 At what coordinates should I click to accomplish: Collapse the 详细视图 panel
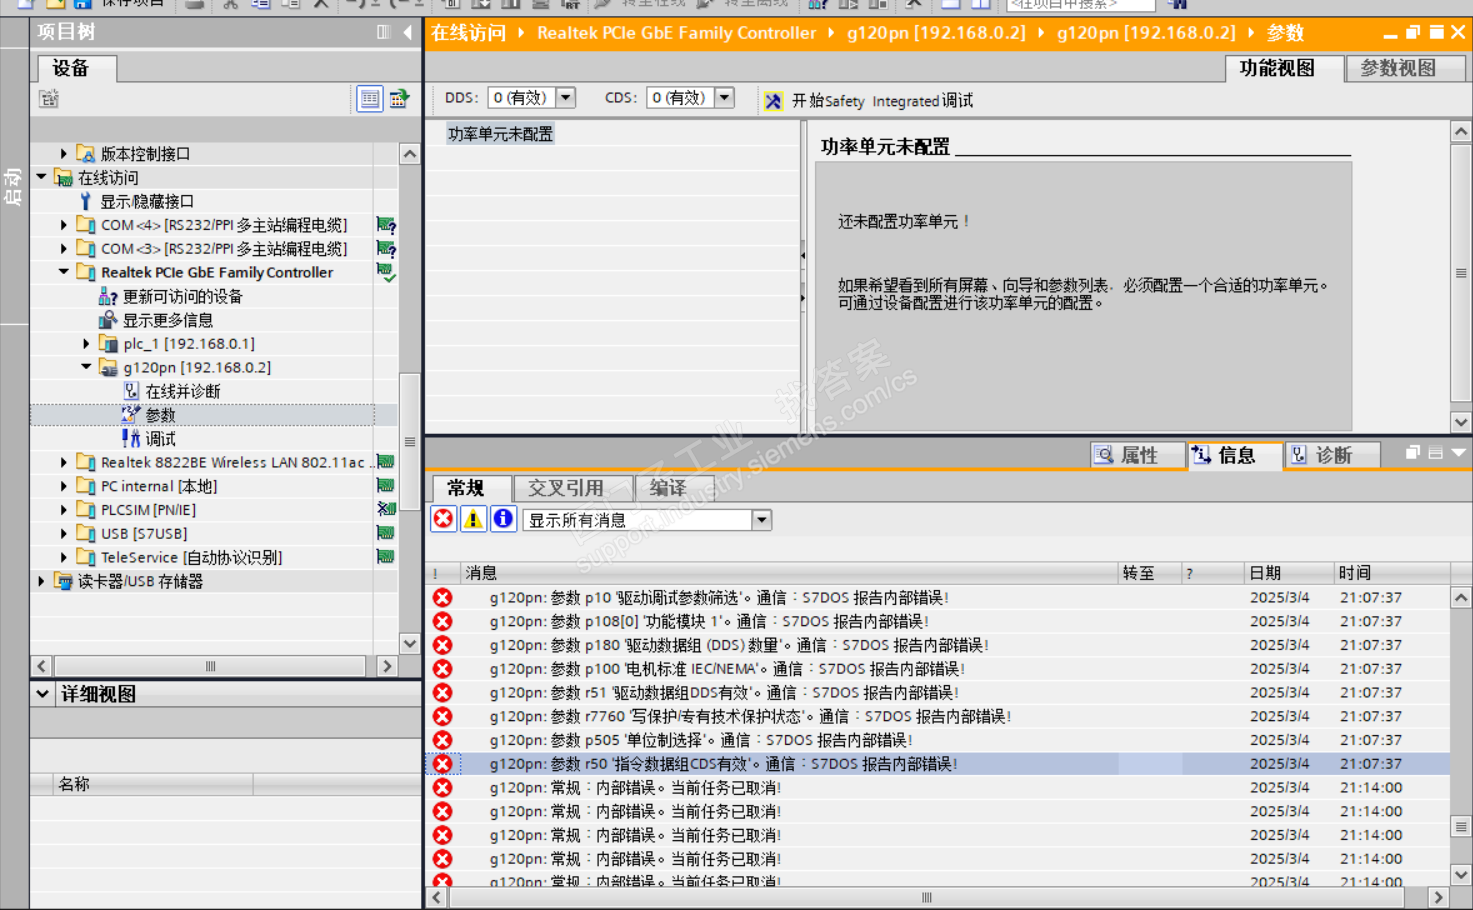(43, 694)
